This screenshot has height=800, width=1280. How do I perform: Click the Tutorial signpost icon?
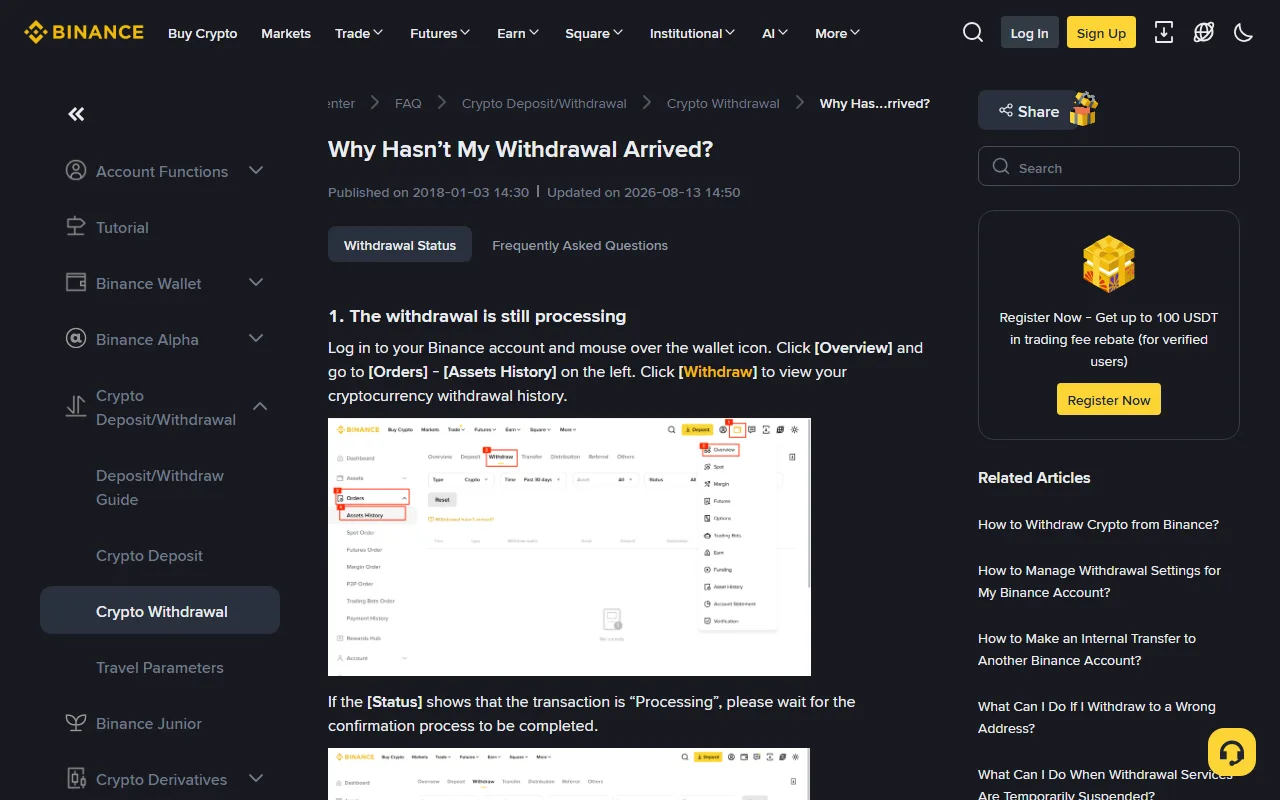coord(76,227)
